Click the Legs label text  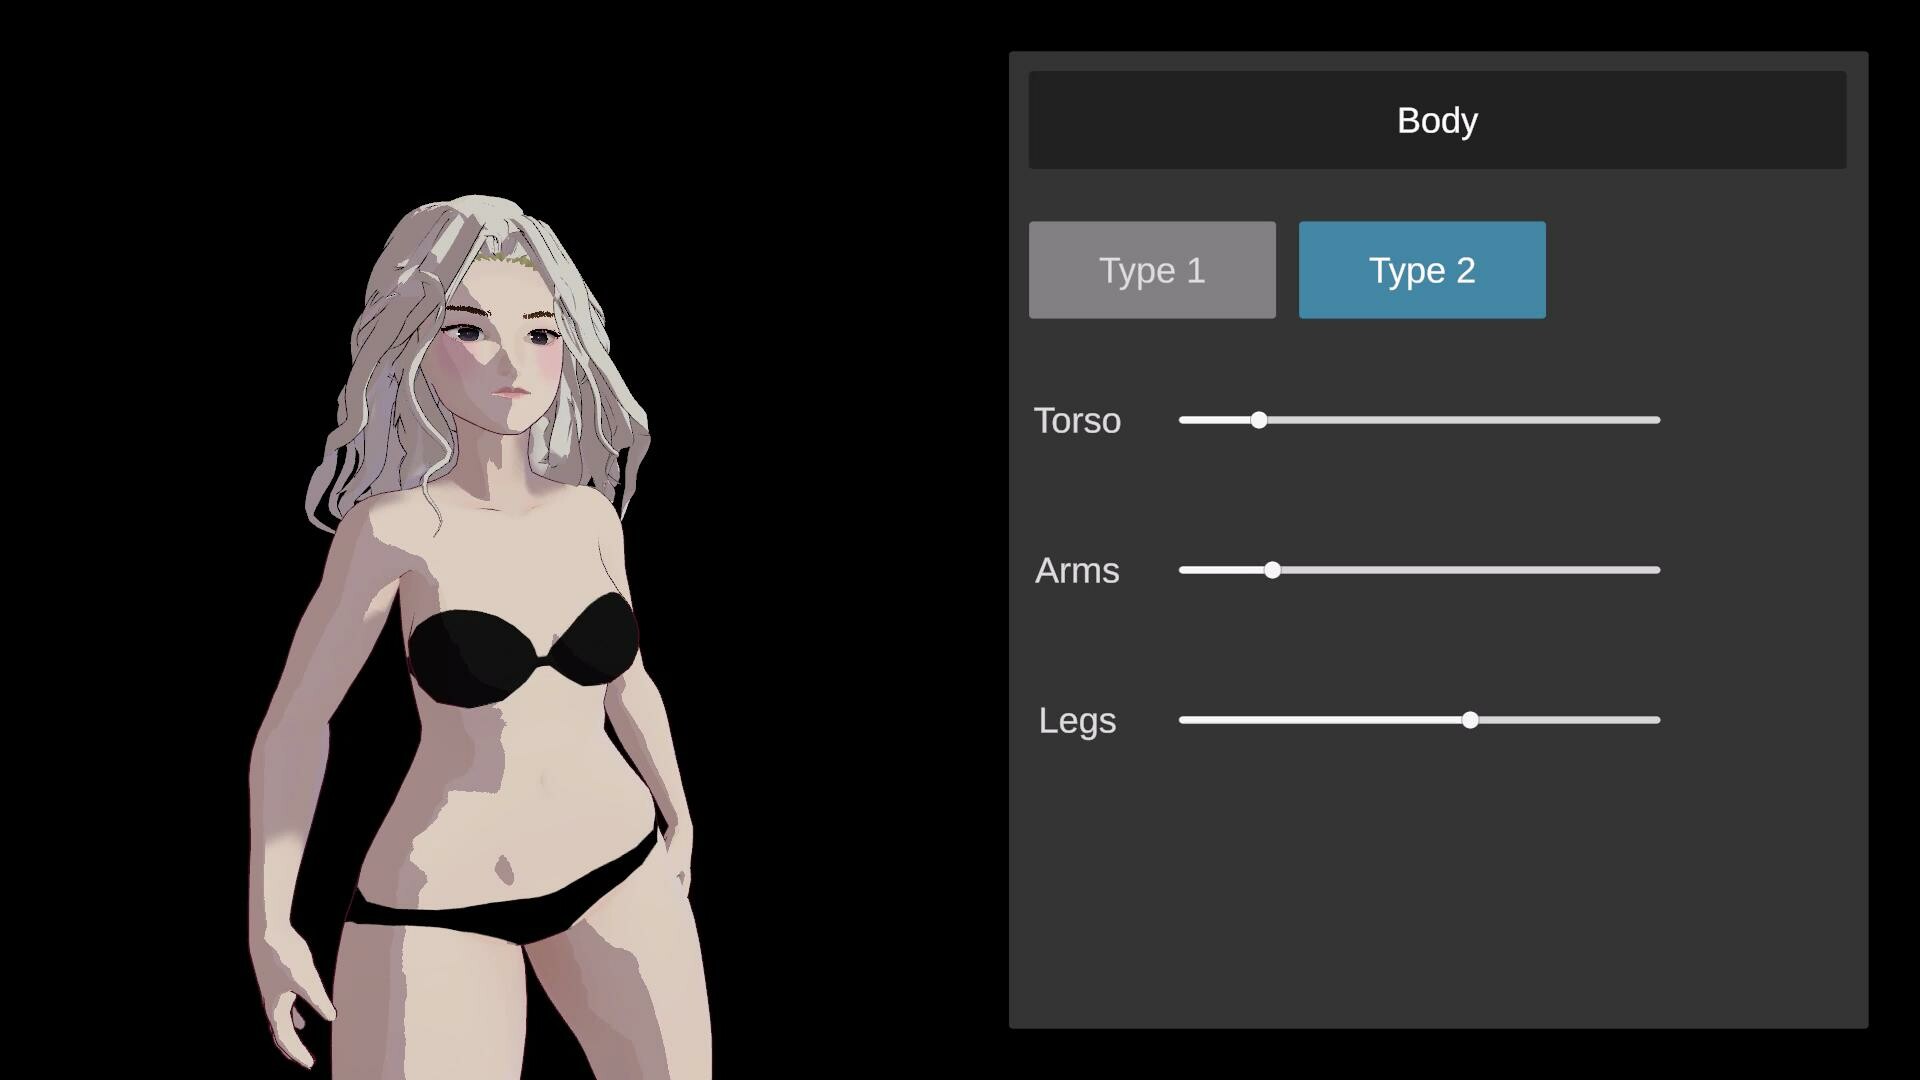pyautogui.click(x=1077, y=721)
